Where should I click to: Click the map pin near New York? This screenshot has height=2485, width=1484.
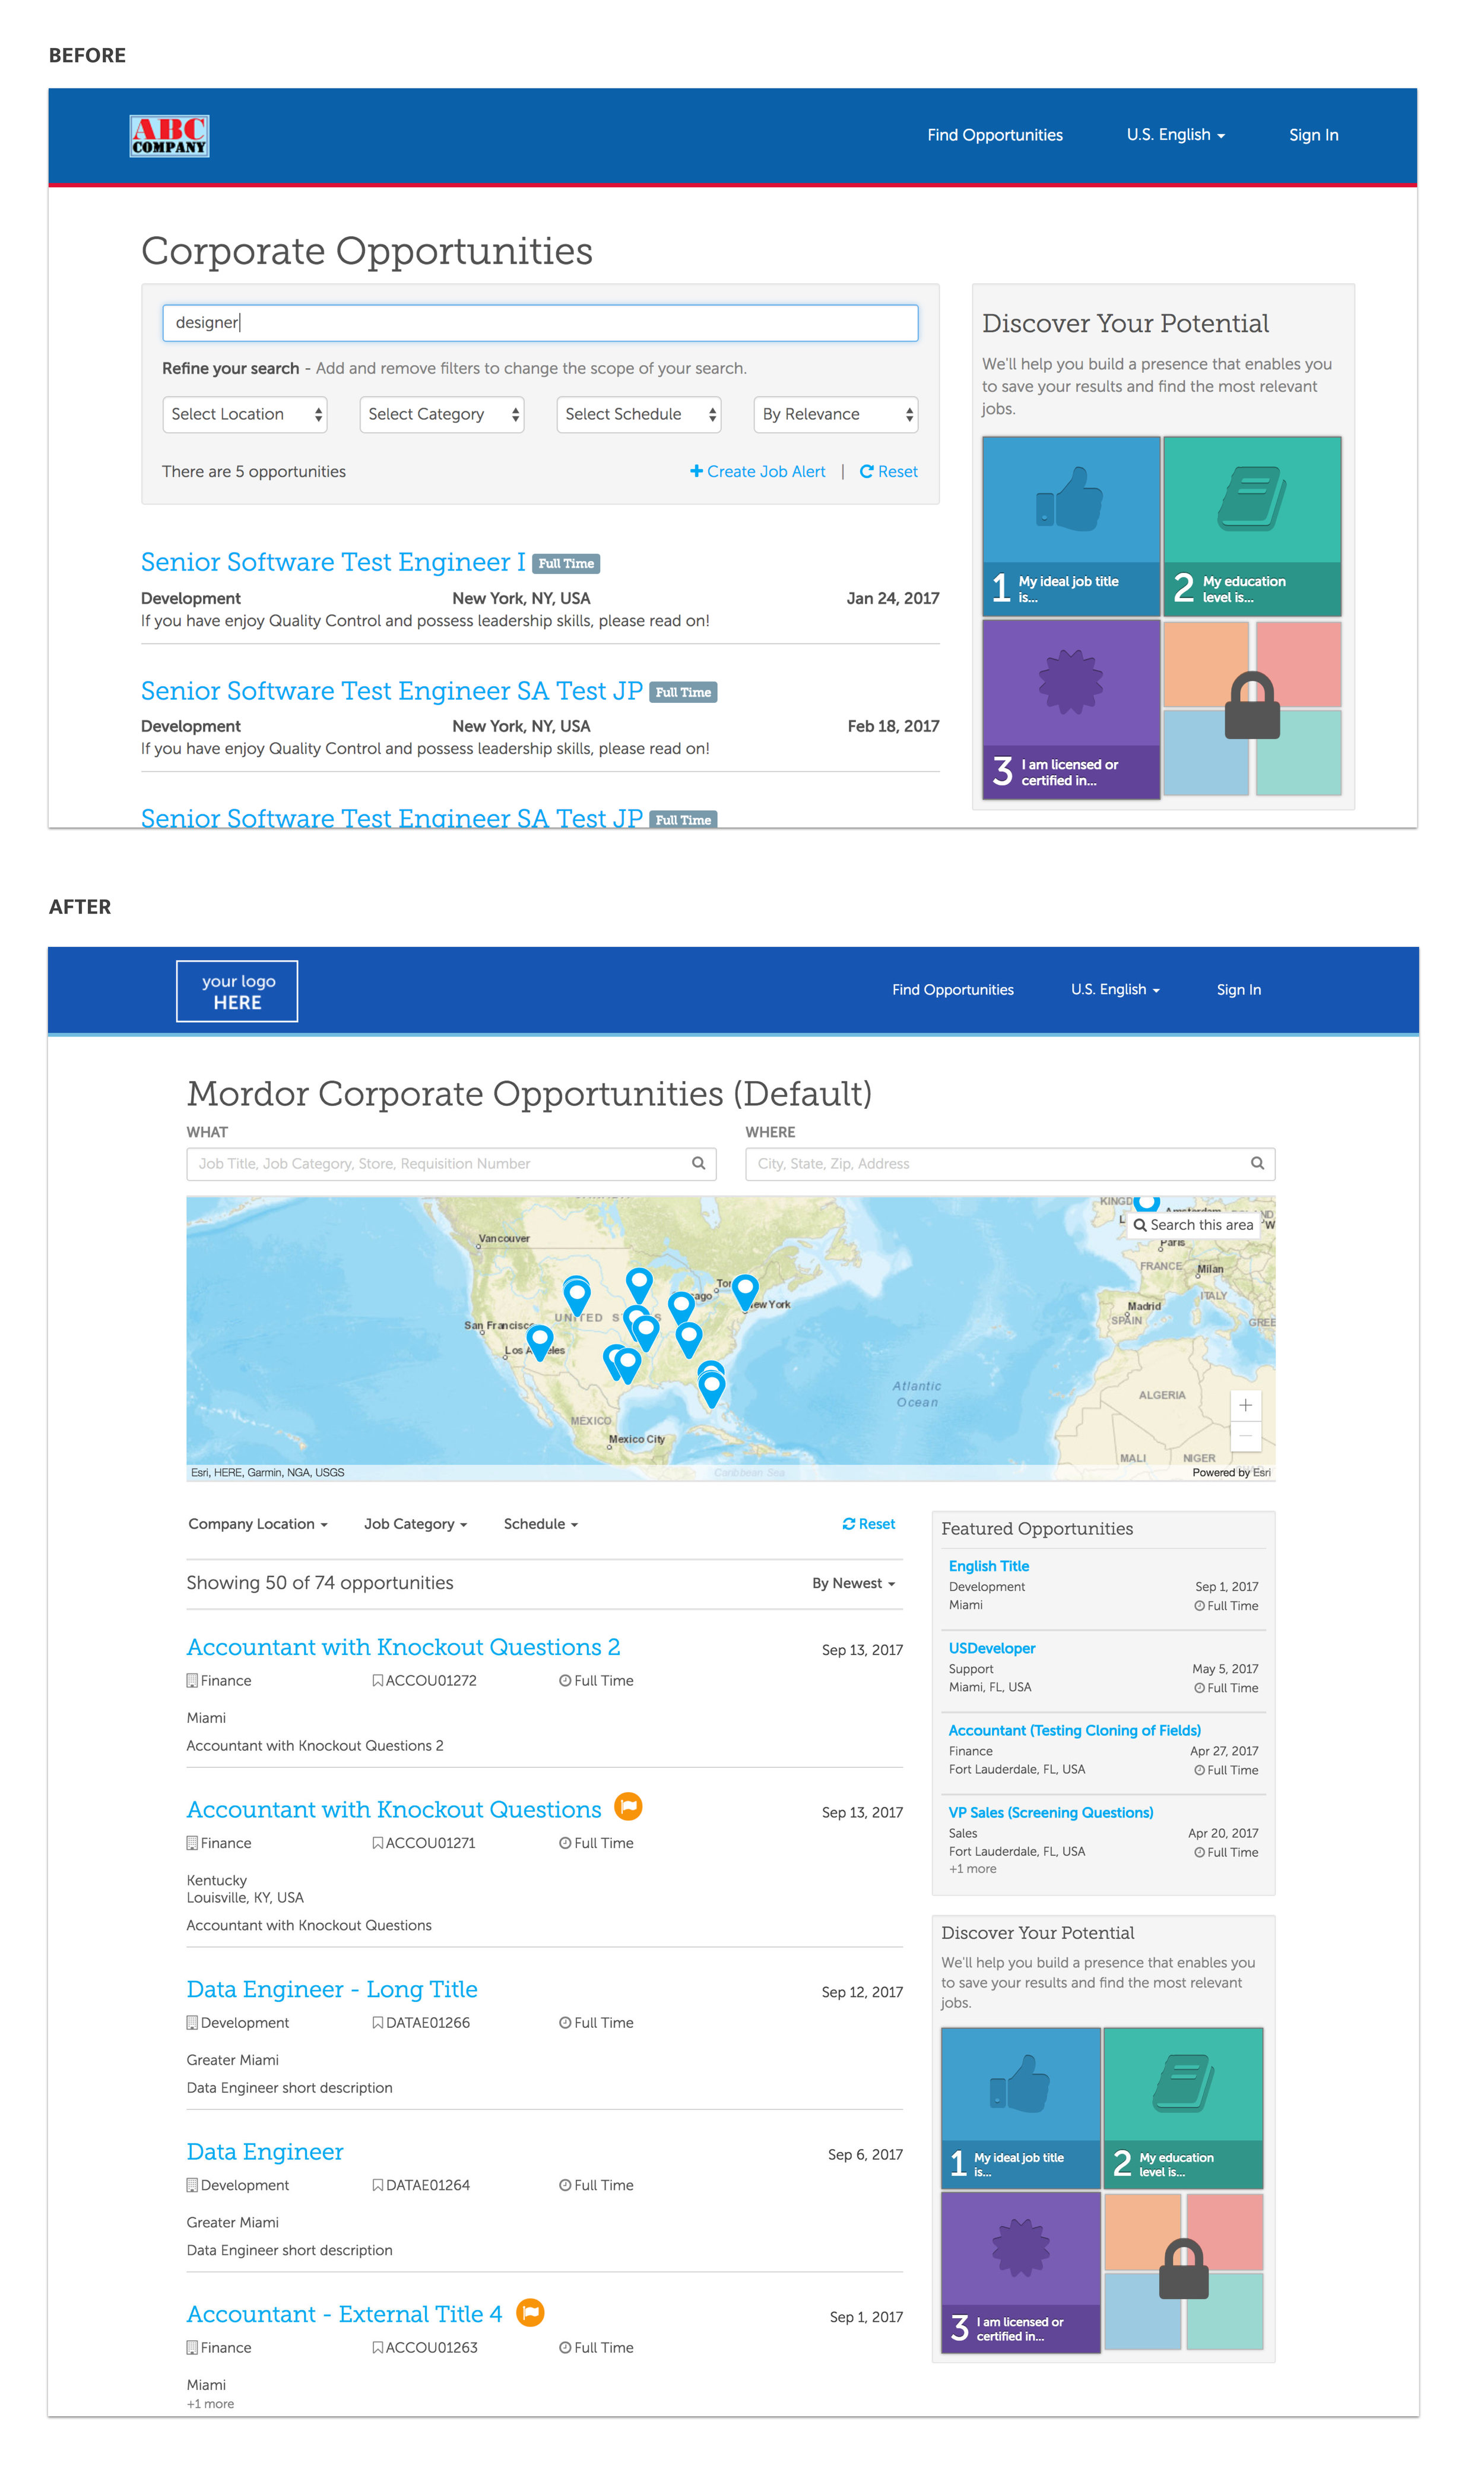coord(745,1291)
